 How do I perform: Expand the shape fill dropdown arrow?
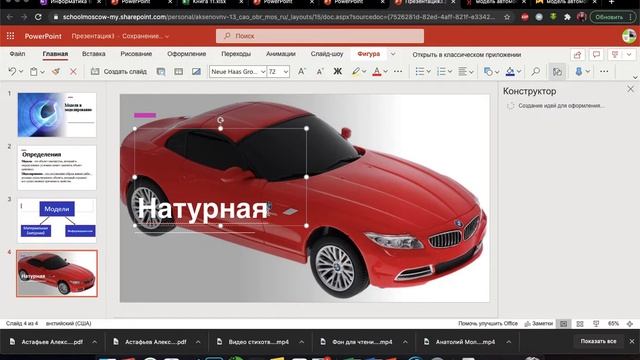click(519, 72)
